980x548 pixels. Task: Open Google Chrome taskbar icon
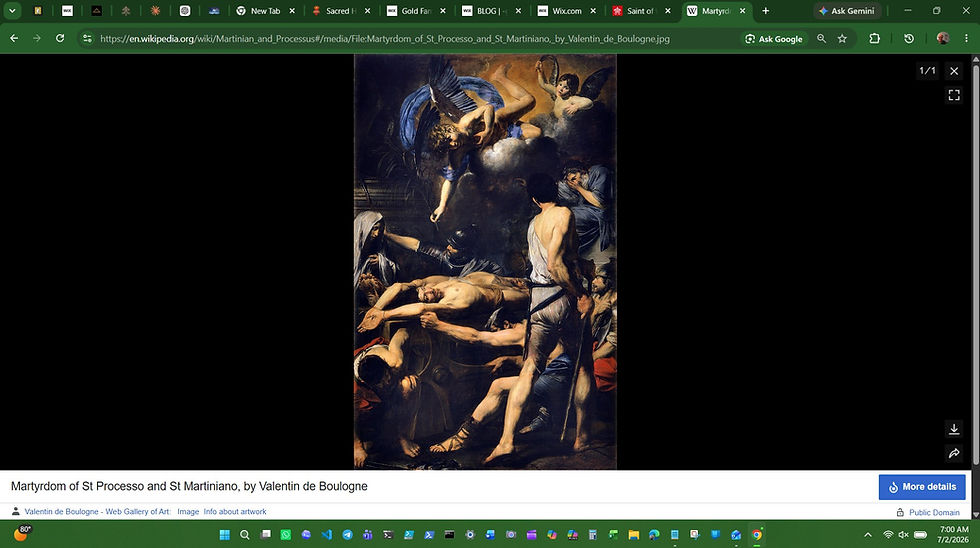pos(757,534)
